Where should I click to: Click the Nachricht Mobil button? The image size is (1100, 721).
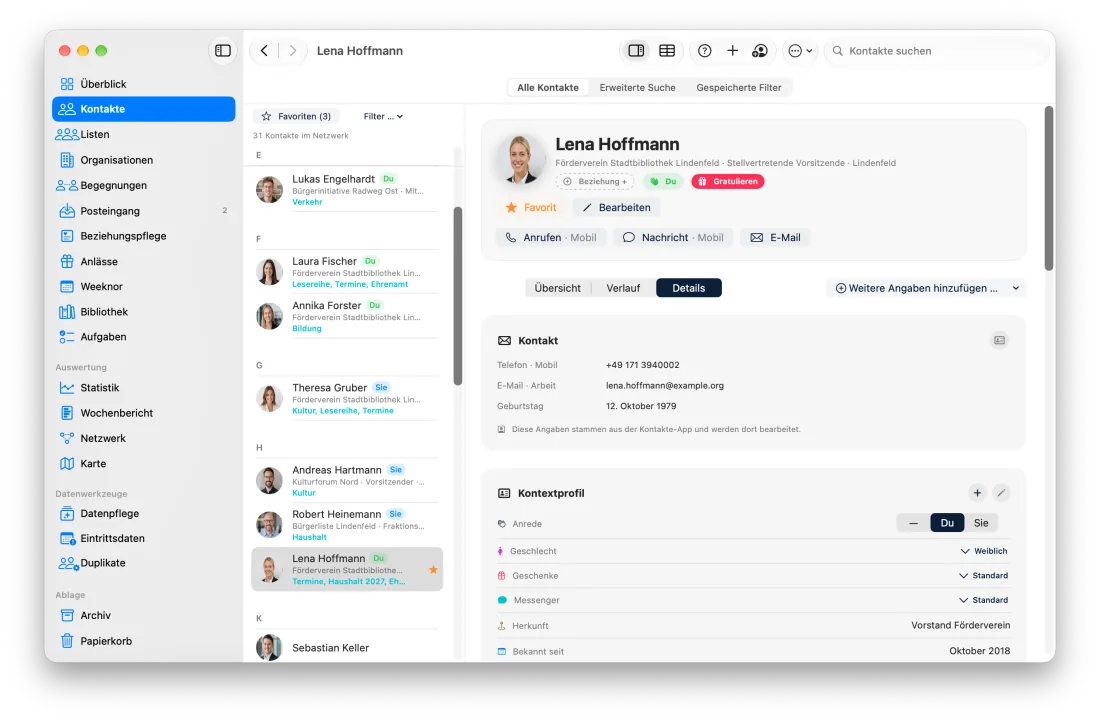pos(673,238)
